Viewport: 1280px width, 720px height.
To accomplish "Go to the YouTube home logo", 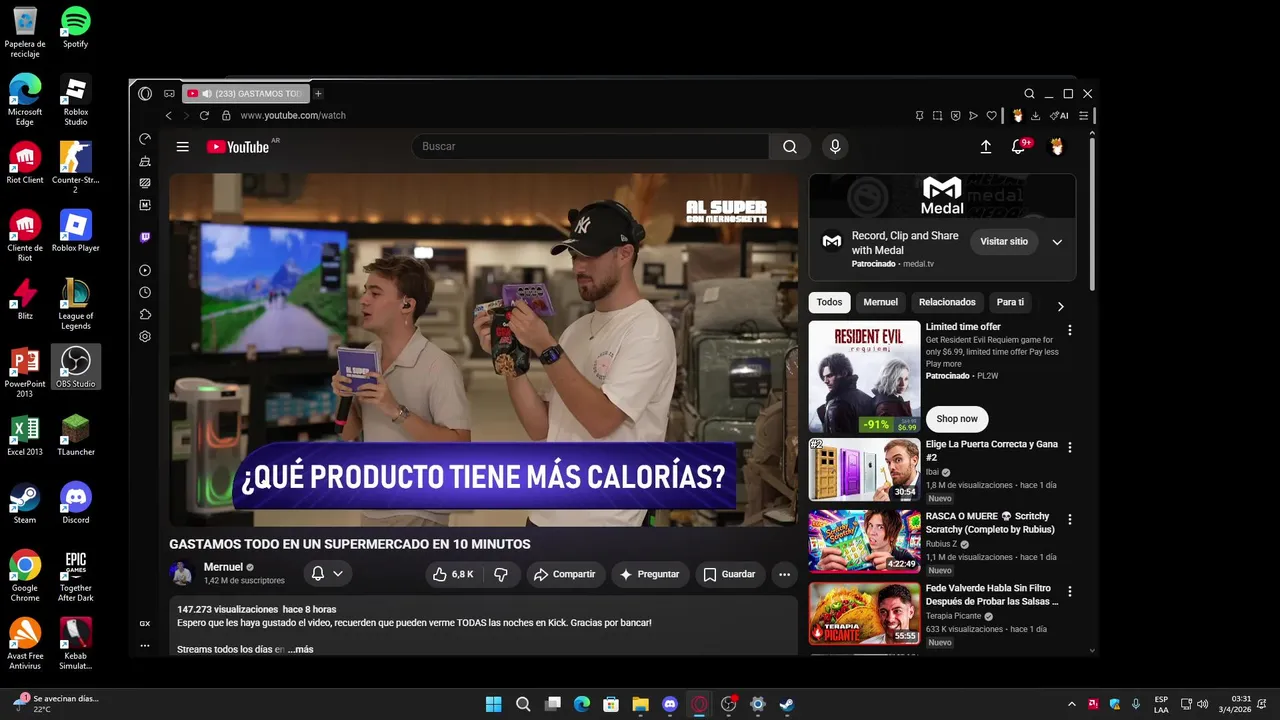I will 238,147.
